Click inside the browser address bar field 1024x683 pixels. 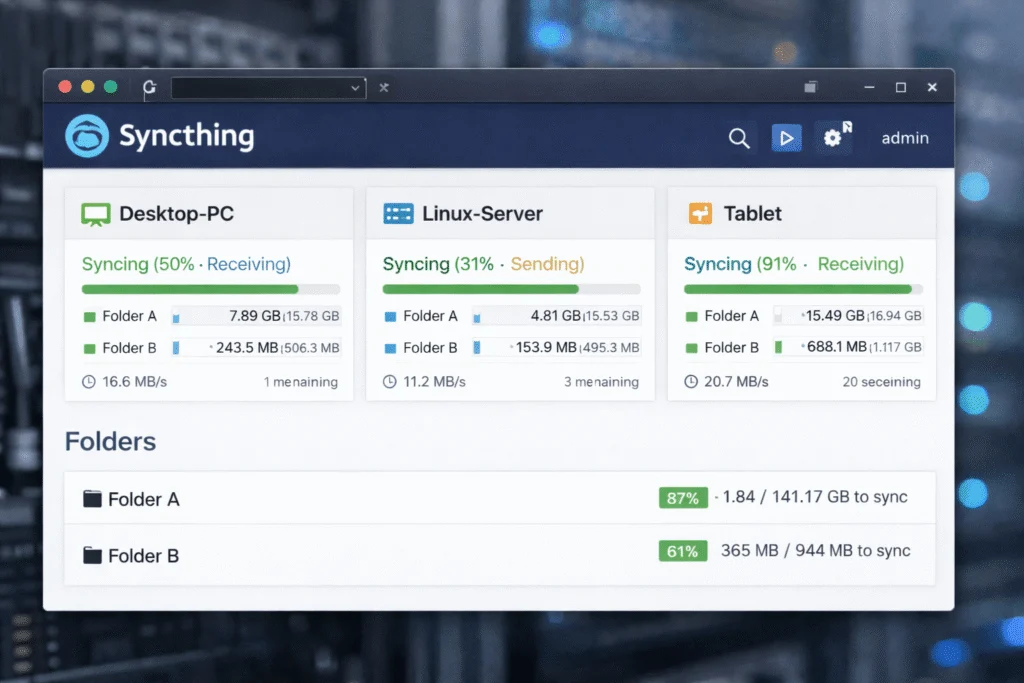click(x=260, y=87)
